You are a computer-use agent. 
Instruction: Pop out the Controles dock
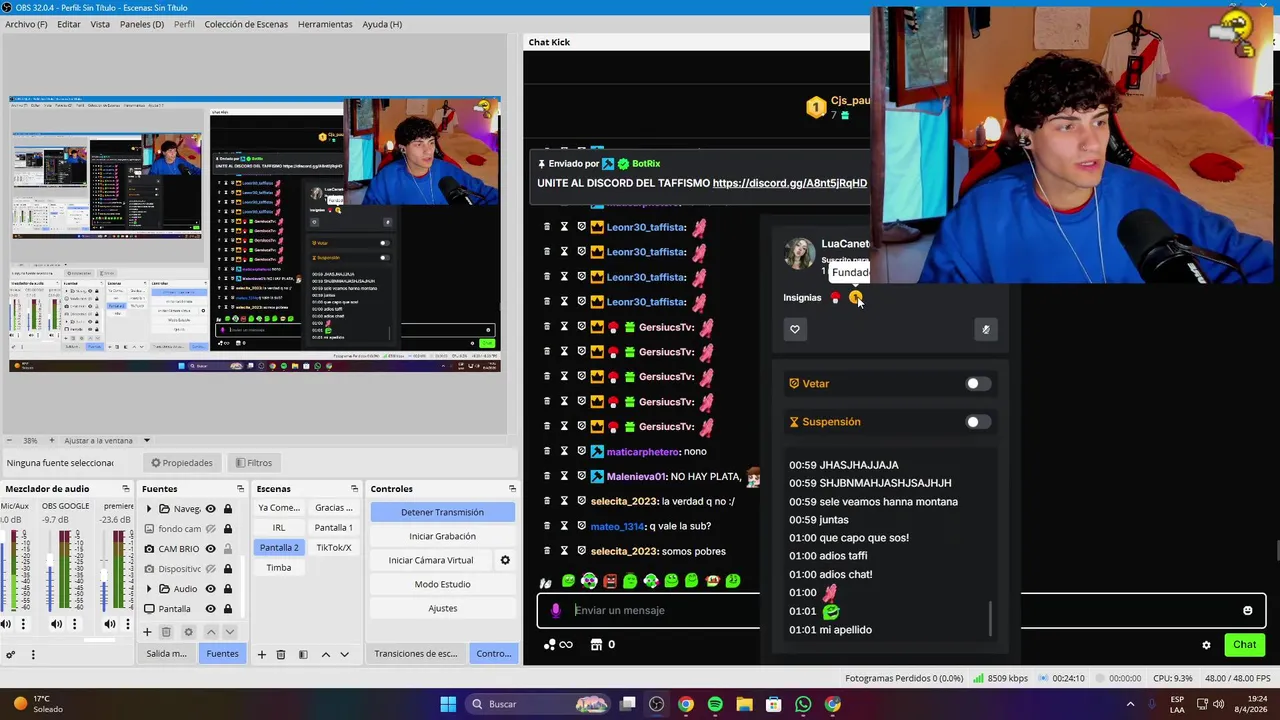coord(512,489)
